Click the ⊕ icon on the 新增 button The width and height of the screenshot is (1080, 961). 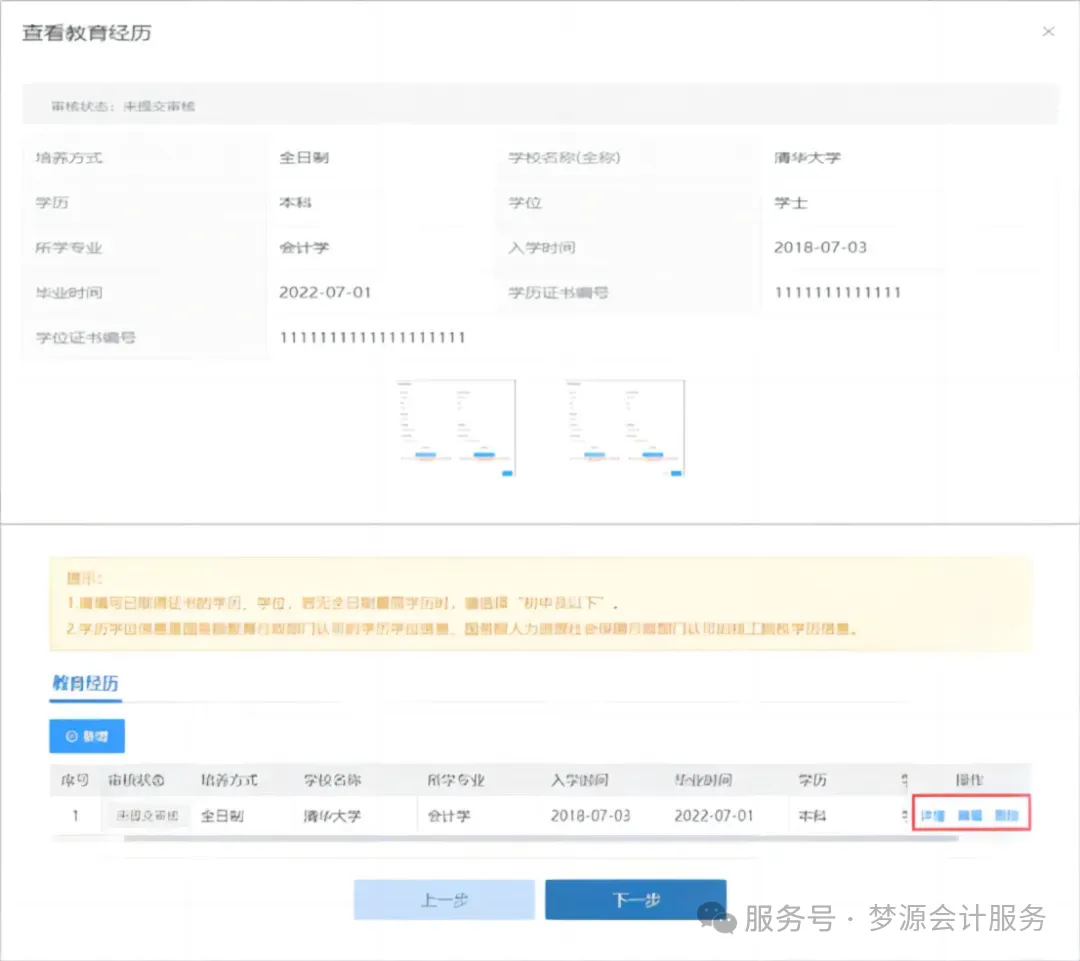click(x=70, y=735)
